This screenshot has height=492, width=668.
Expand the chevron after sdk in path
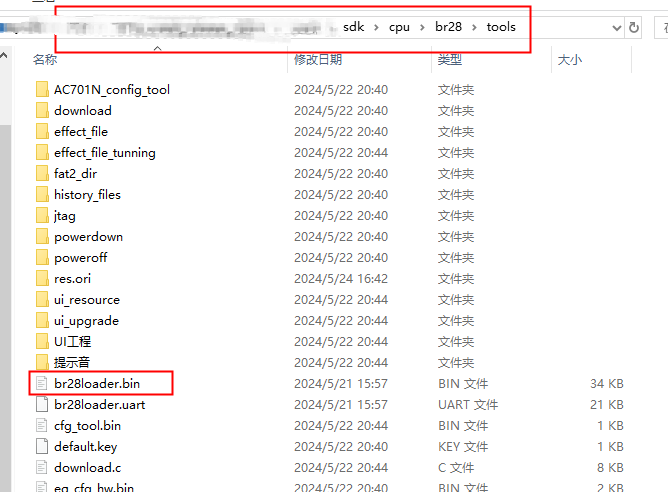pyautogui.click(x=376, y=27)
